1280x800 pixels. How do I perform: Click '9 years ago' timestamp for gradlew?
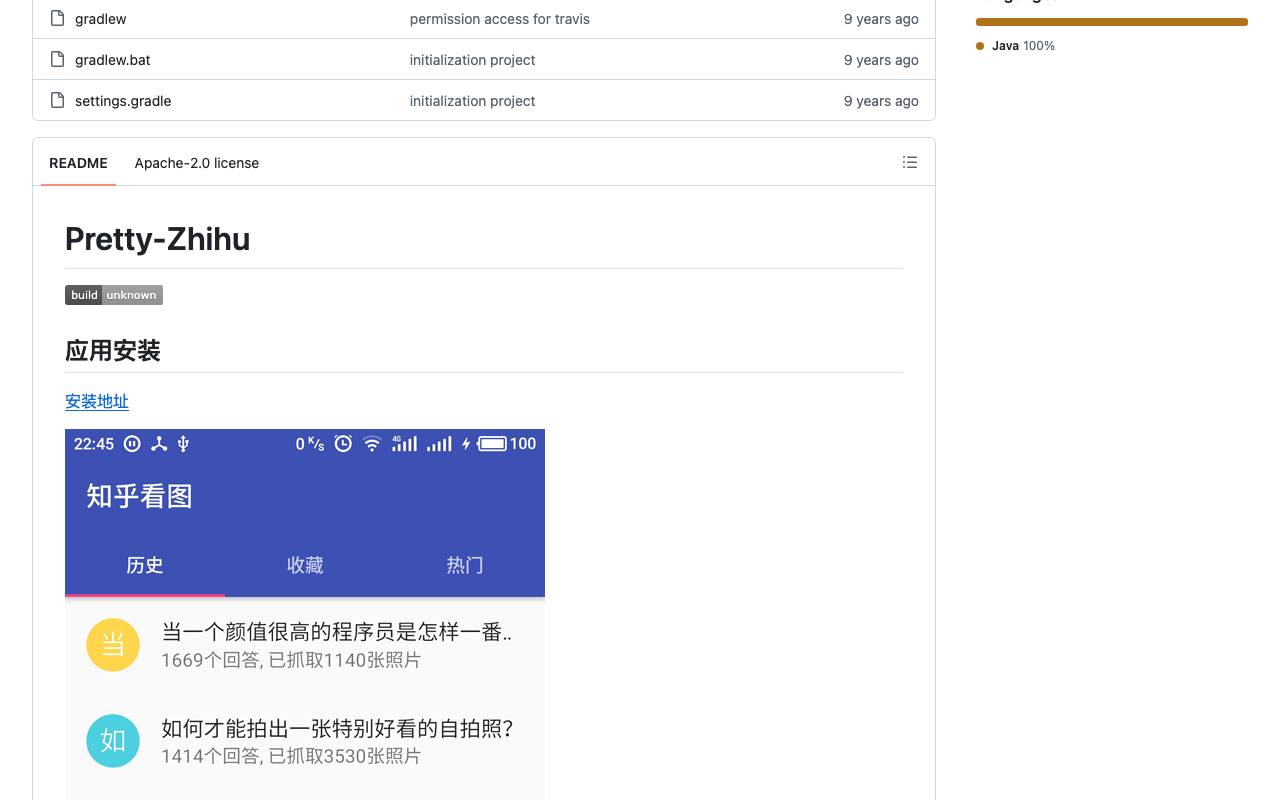click(881, 19)
